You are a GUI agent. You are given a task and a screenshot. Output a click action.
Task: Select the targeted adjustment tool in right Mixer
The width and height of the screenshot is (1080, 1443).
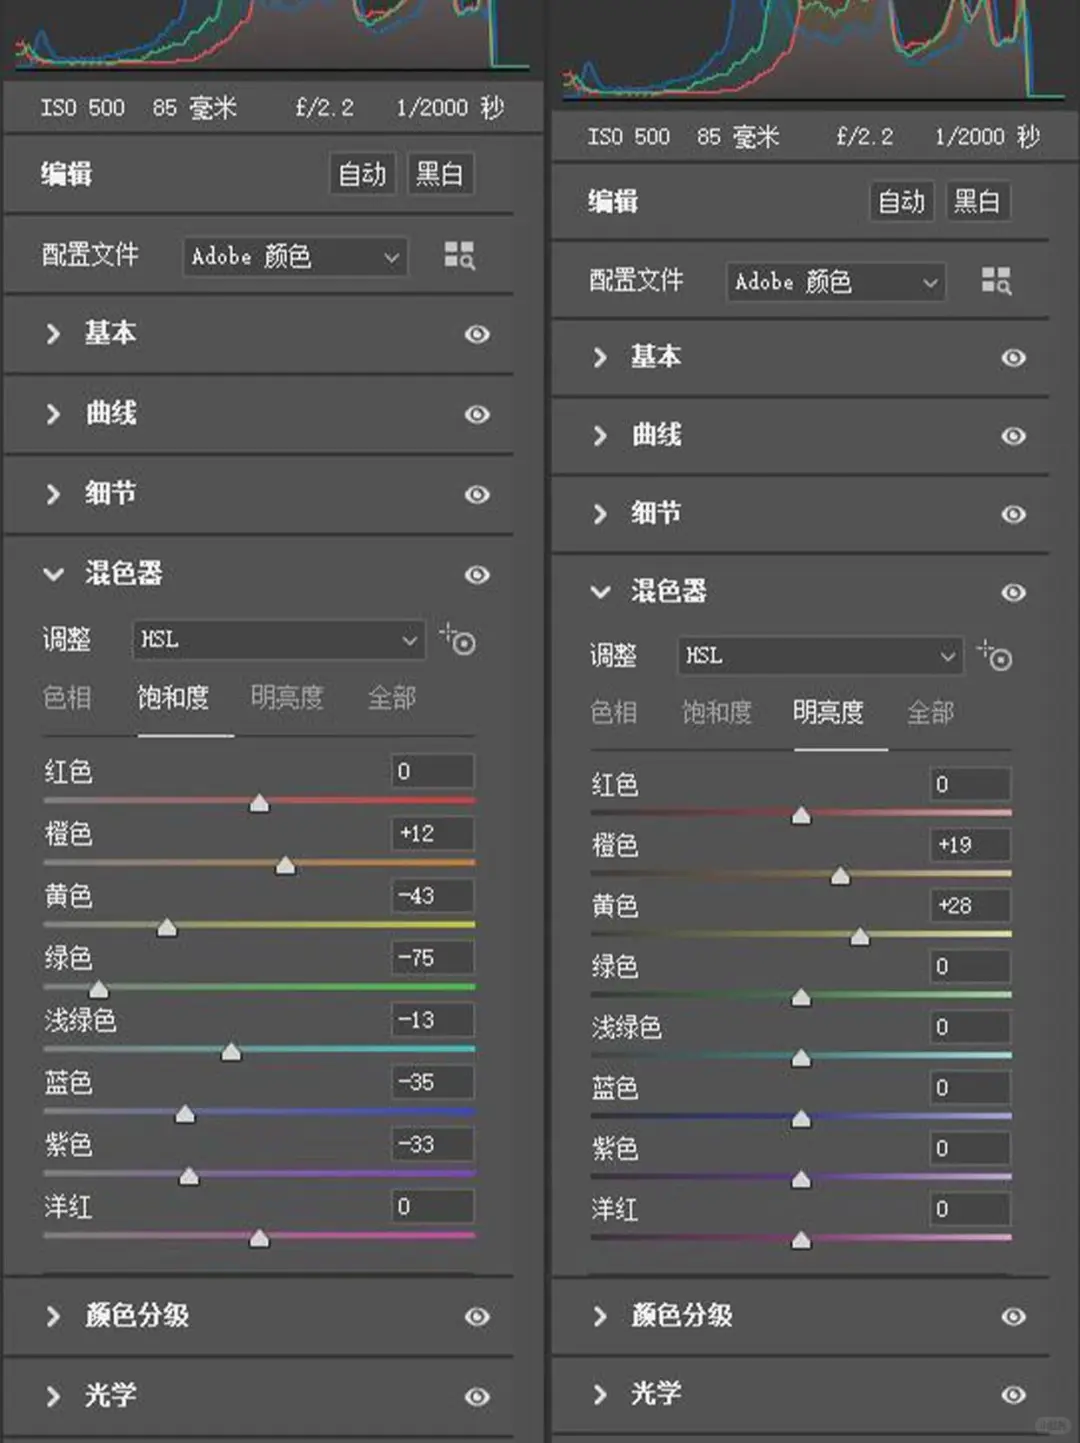coord(995,657)
